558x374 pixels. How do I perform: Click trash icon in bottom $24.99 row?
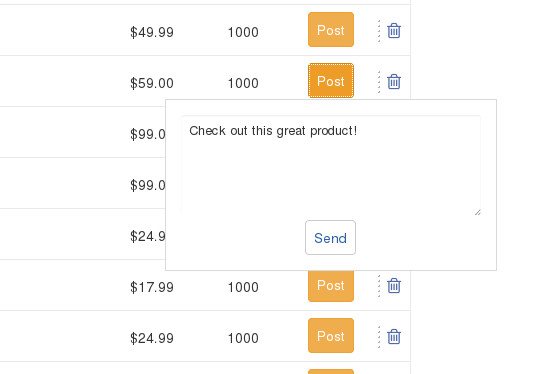(x=394, y=337)
